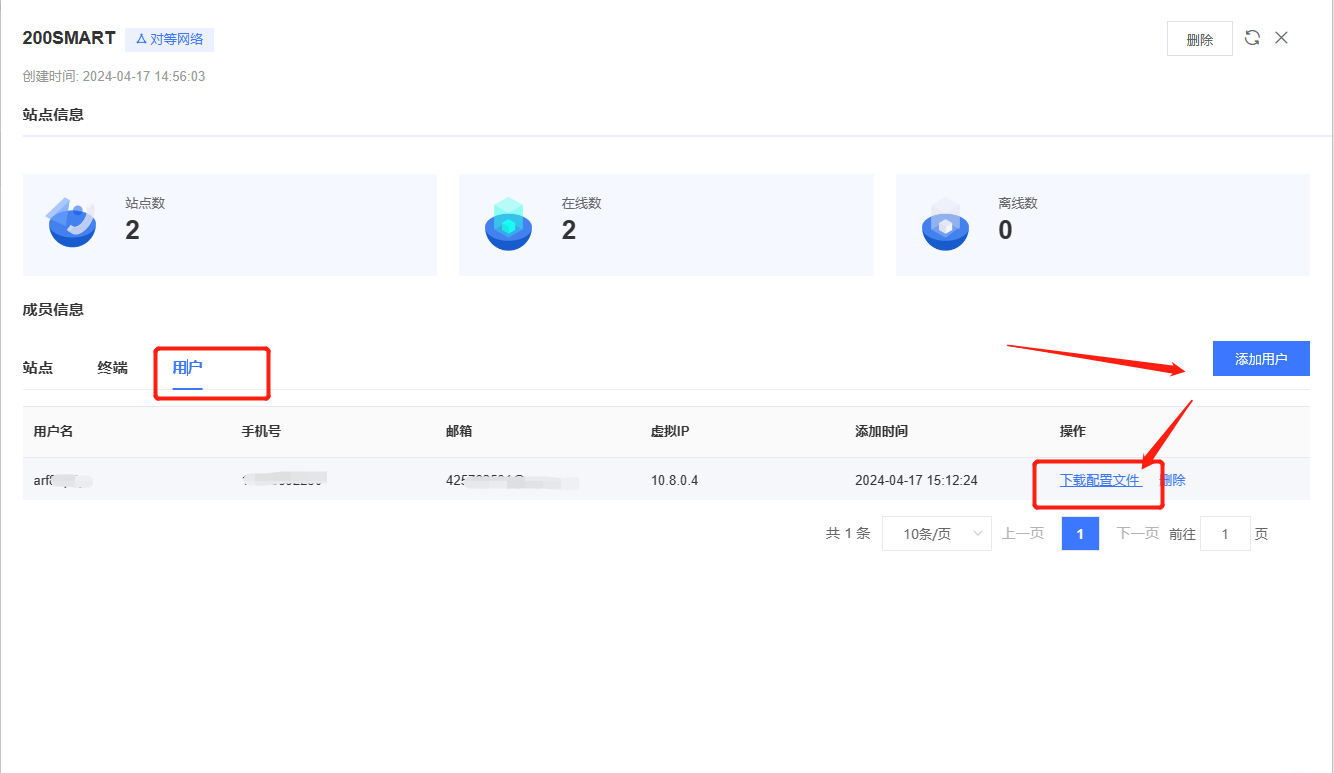This screenshot has width=1334, height=773.
Task: Go to previous page with 上一页
Action: [x=1023, y=534]
